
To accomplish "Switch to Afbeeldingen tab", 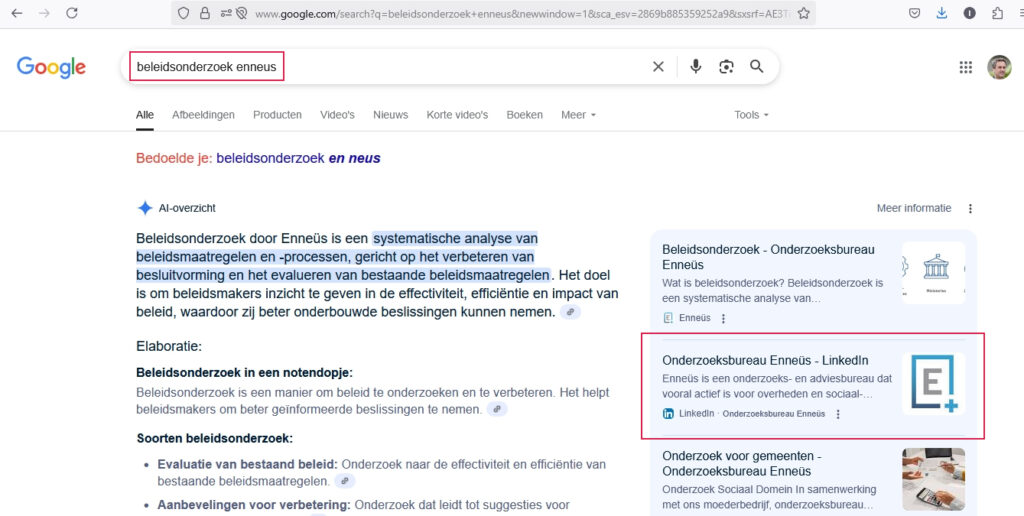I will (x=203, y=115).
